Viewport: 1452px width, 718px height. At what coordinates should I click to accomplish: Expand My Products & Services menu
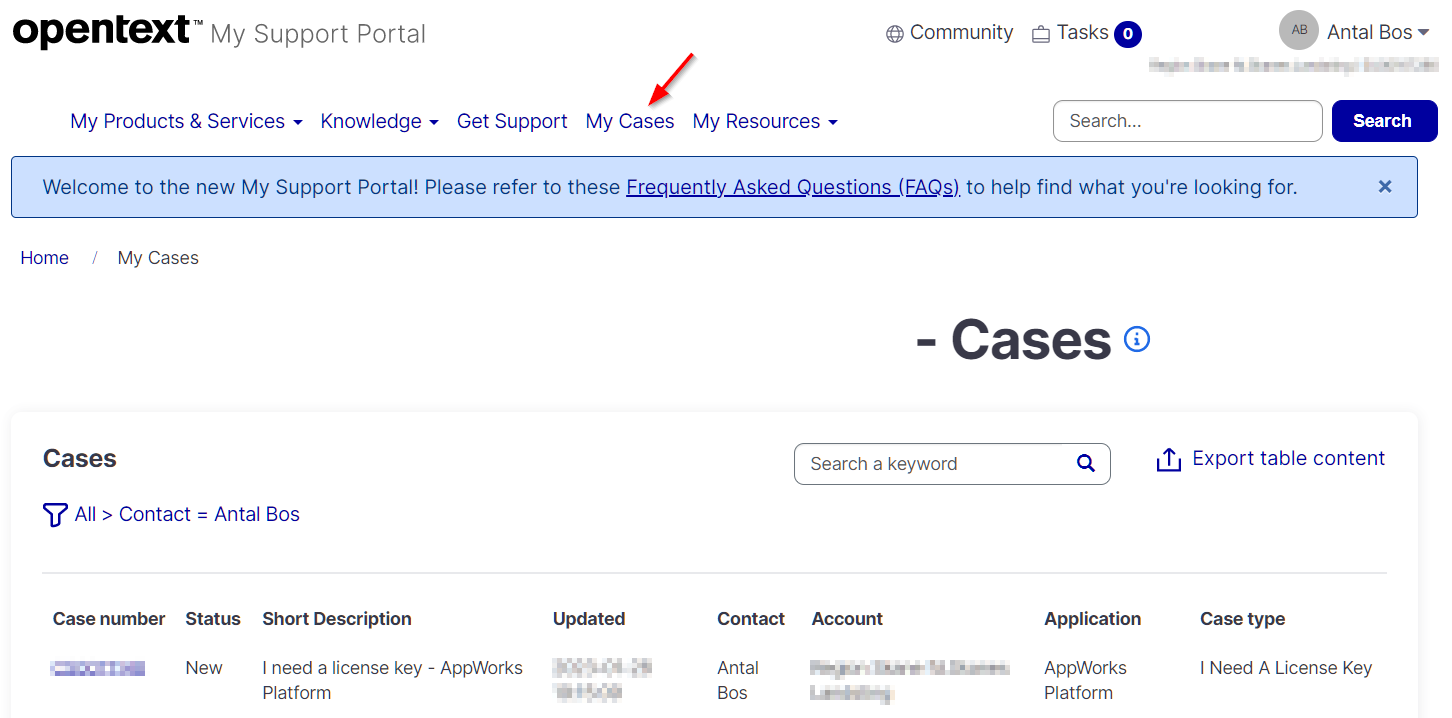click(186, 121)
